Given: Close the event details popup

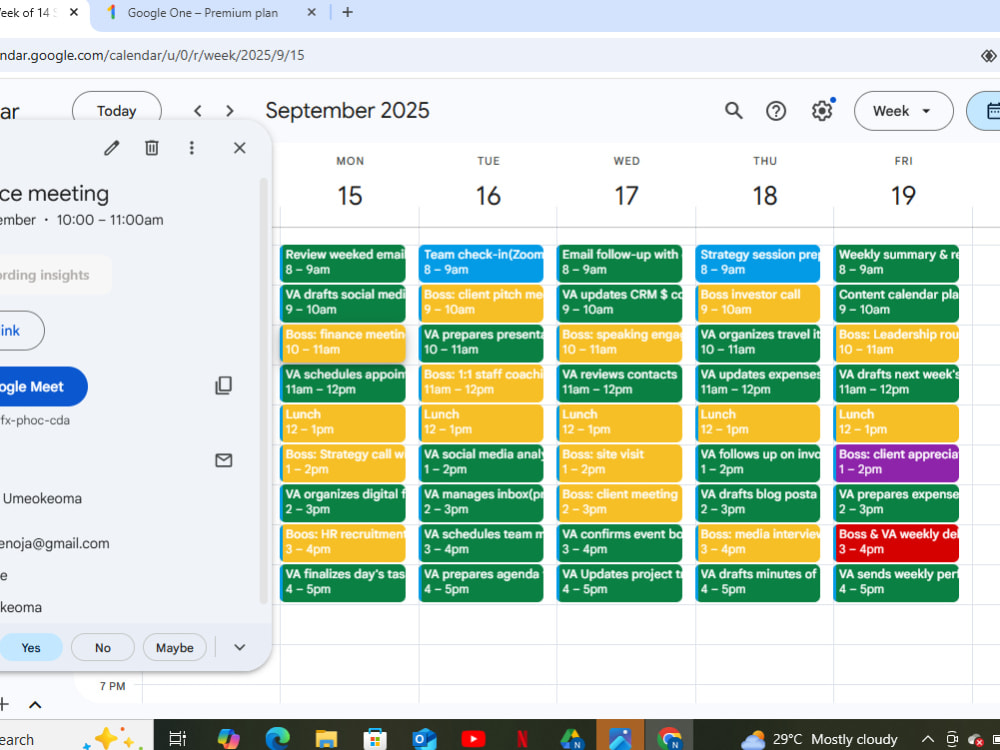Looking at the screenshot, I should pyautogui.click(x=240, y=148).
